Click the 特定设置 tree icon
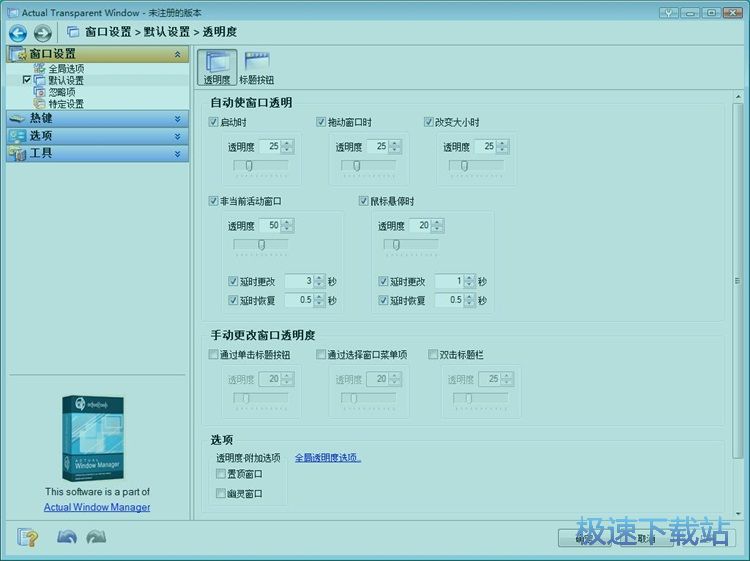Screen dimensions: 750x561 [x=39, y=103]
